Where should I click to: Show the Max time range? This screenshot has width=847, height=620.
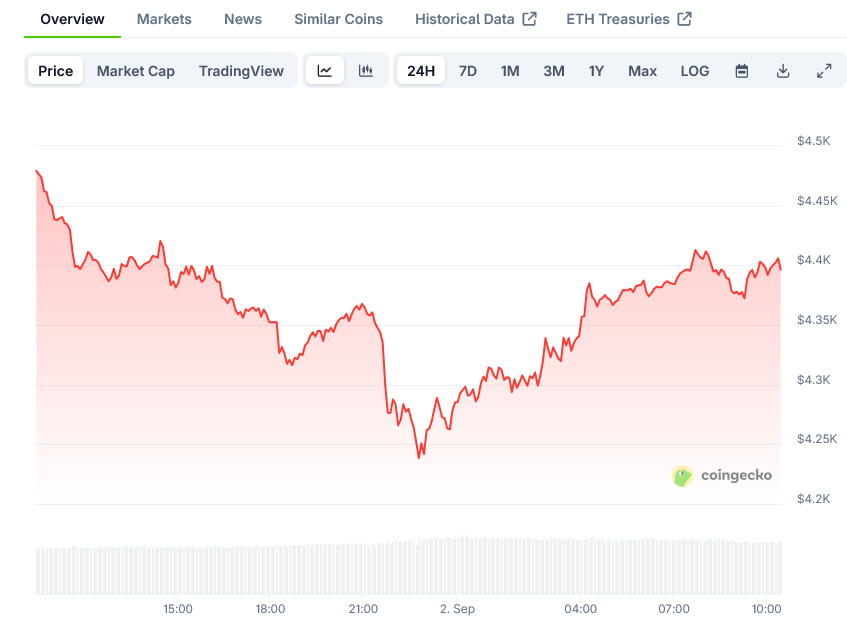tap(642, 71)
